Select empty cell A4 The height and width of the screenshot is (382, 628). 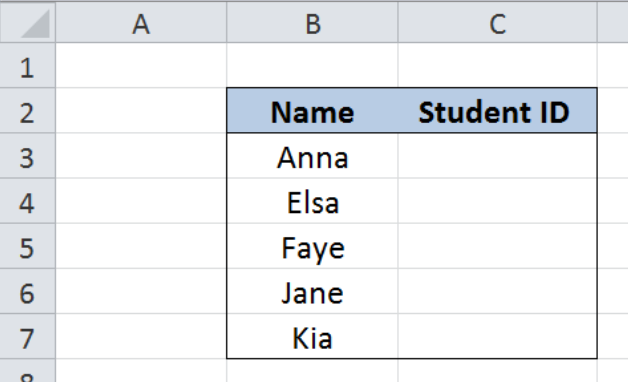[141, 201]
